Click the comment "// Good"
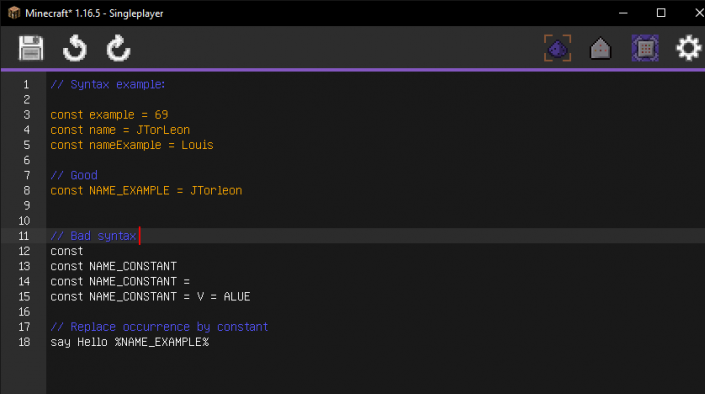 pyautogui.click(x=74, y=175)
